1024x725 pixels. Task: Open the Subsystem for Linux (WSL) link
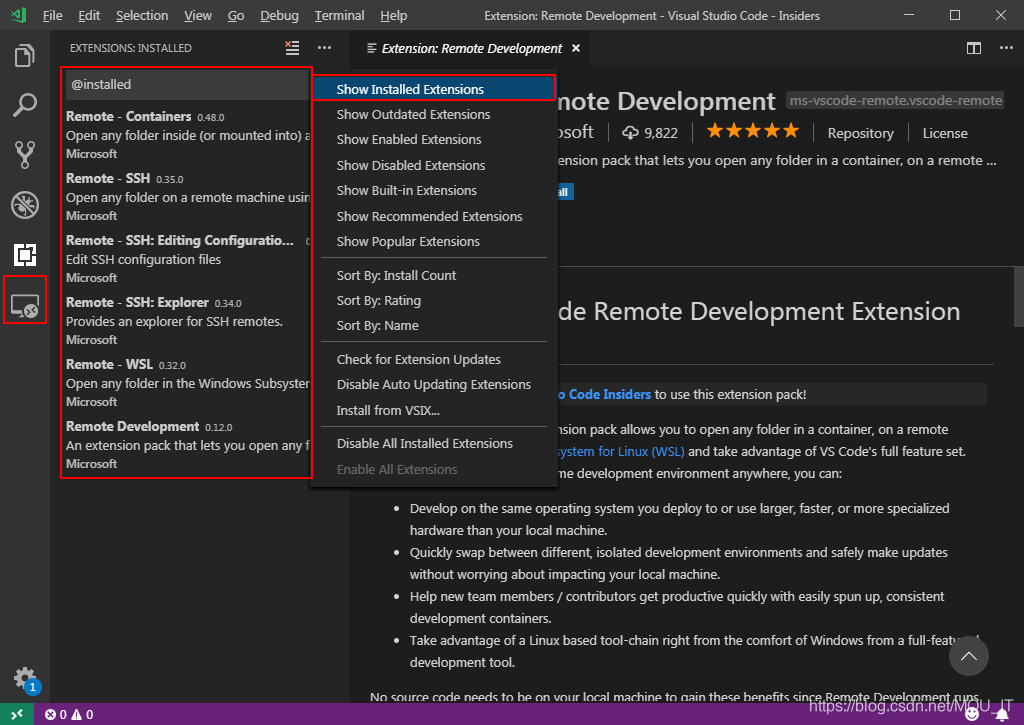pos(621,451)
